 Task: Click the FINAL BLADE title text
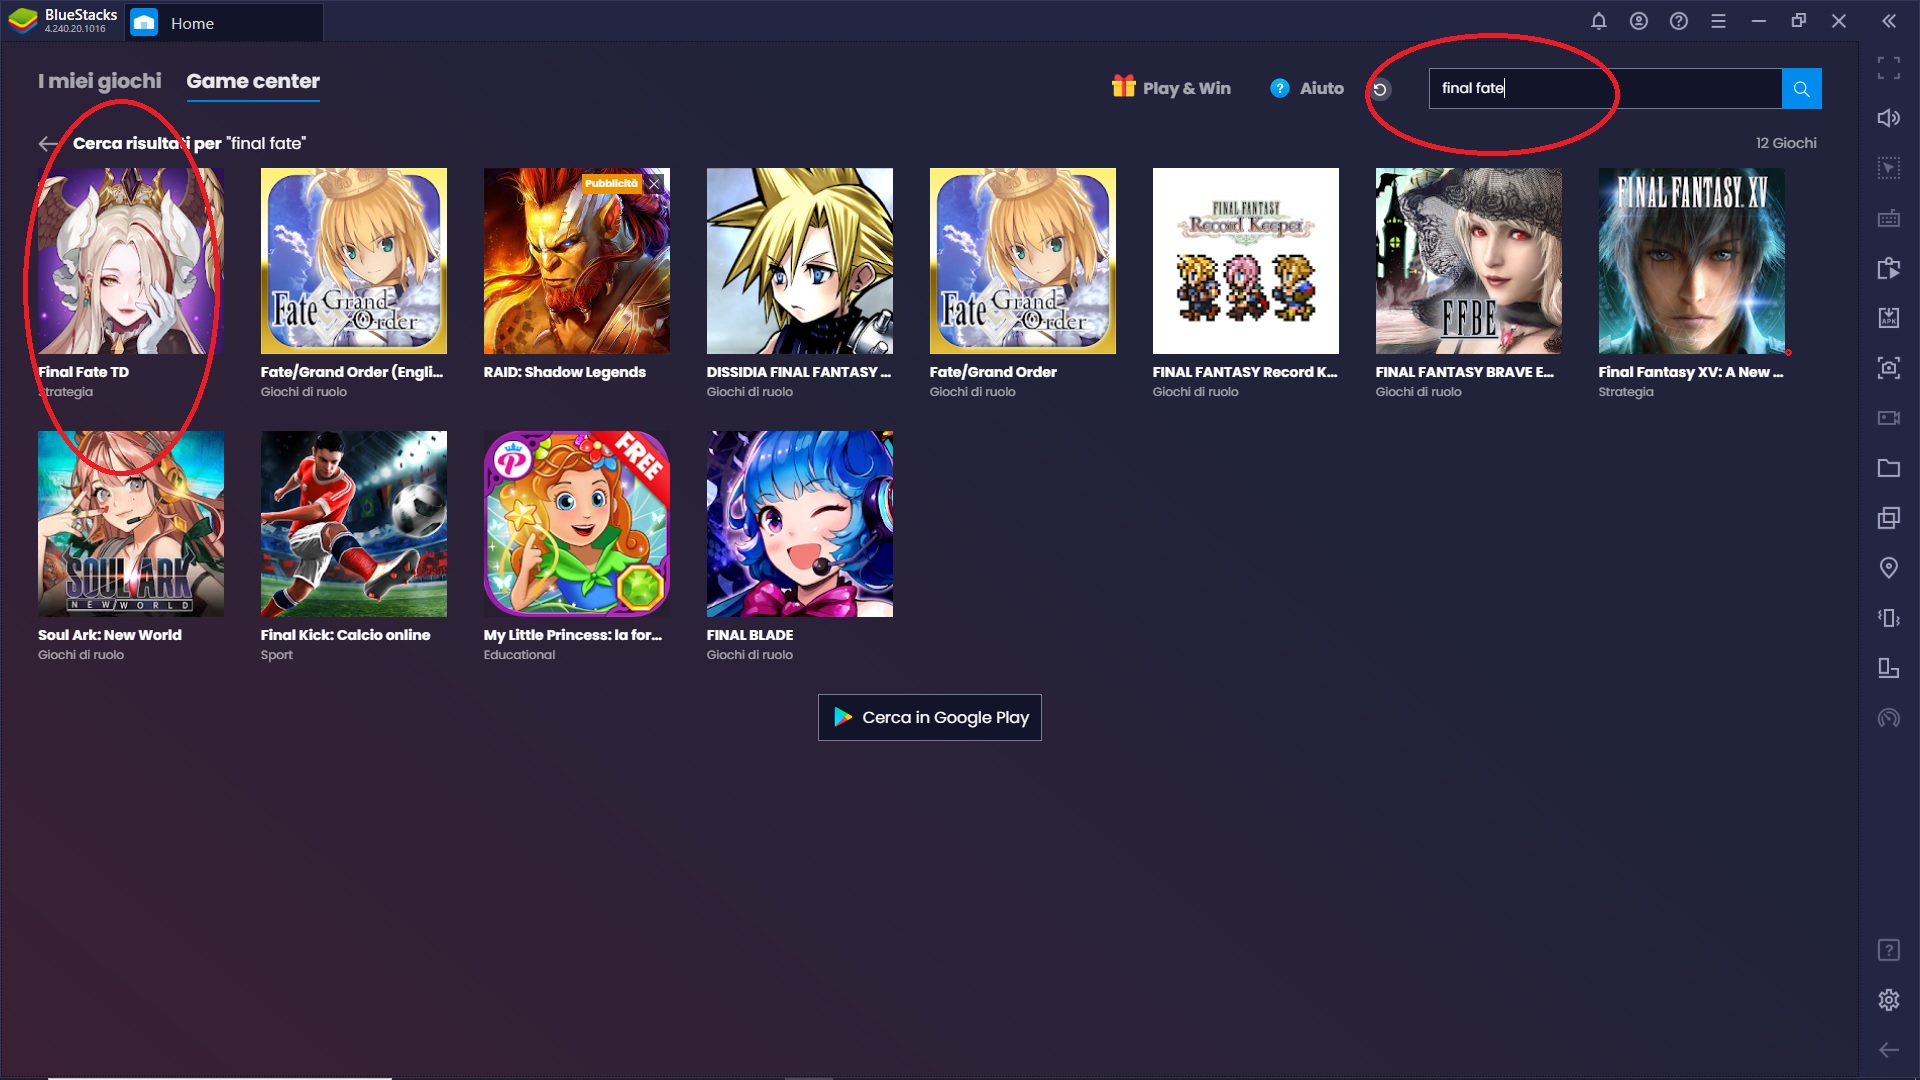[750, 635]
